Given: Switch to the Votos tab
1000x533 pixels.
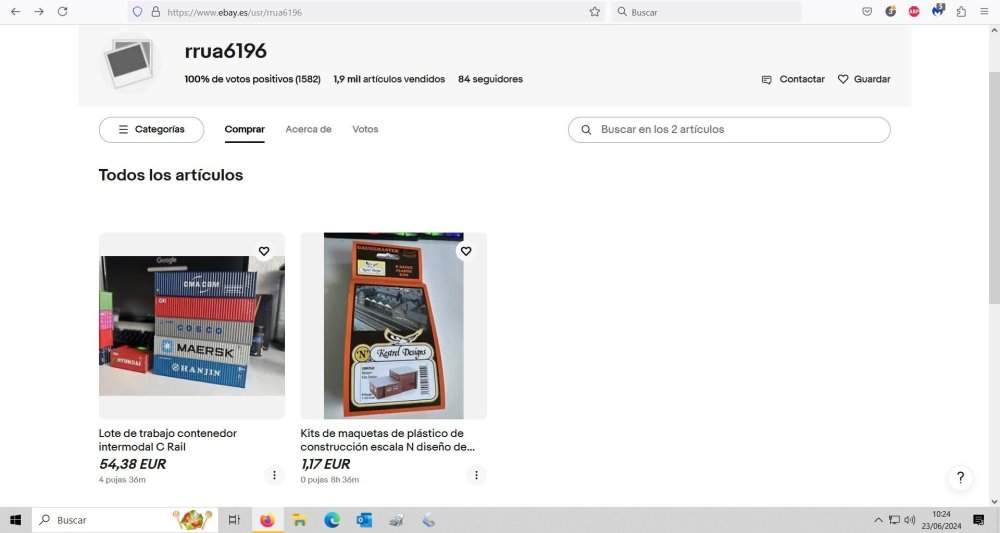Looking at the screenshot, I should 365,129.
